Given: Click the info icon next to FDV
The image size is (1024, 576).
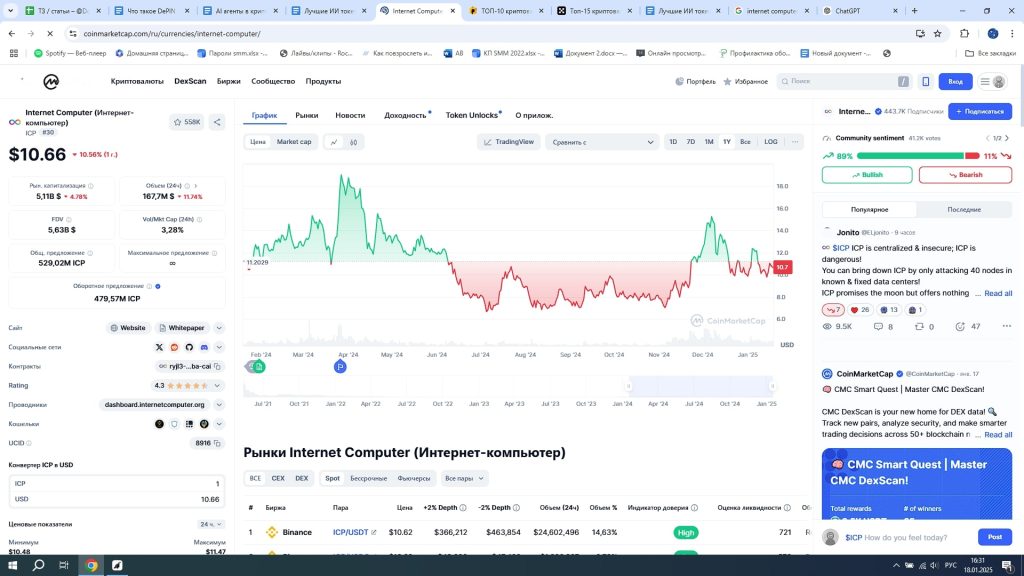Looking at the screenshot, I should [69, 219].
